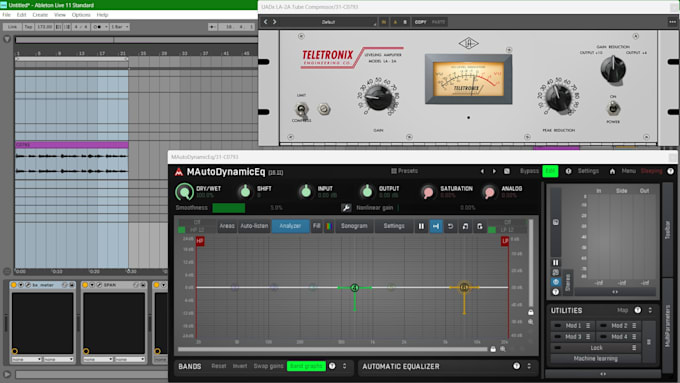Click the red HP marker on graph

(x=200, y=241)
